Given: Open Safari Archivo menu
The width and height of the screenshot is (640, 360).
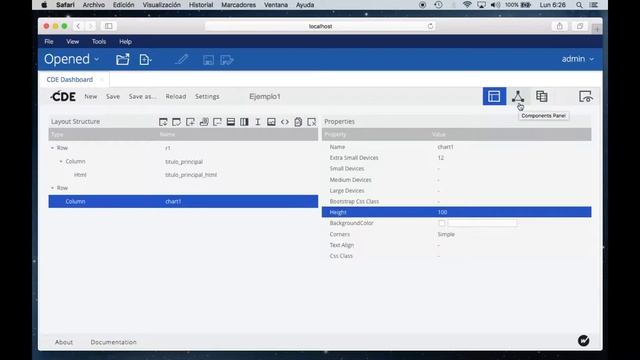Looking at the screenshot, I should pos(94,5).
